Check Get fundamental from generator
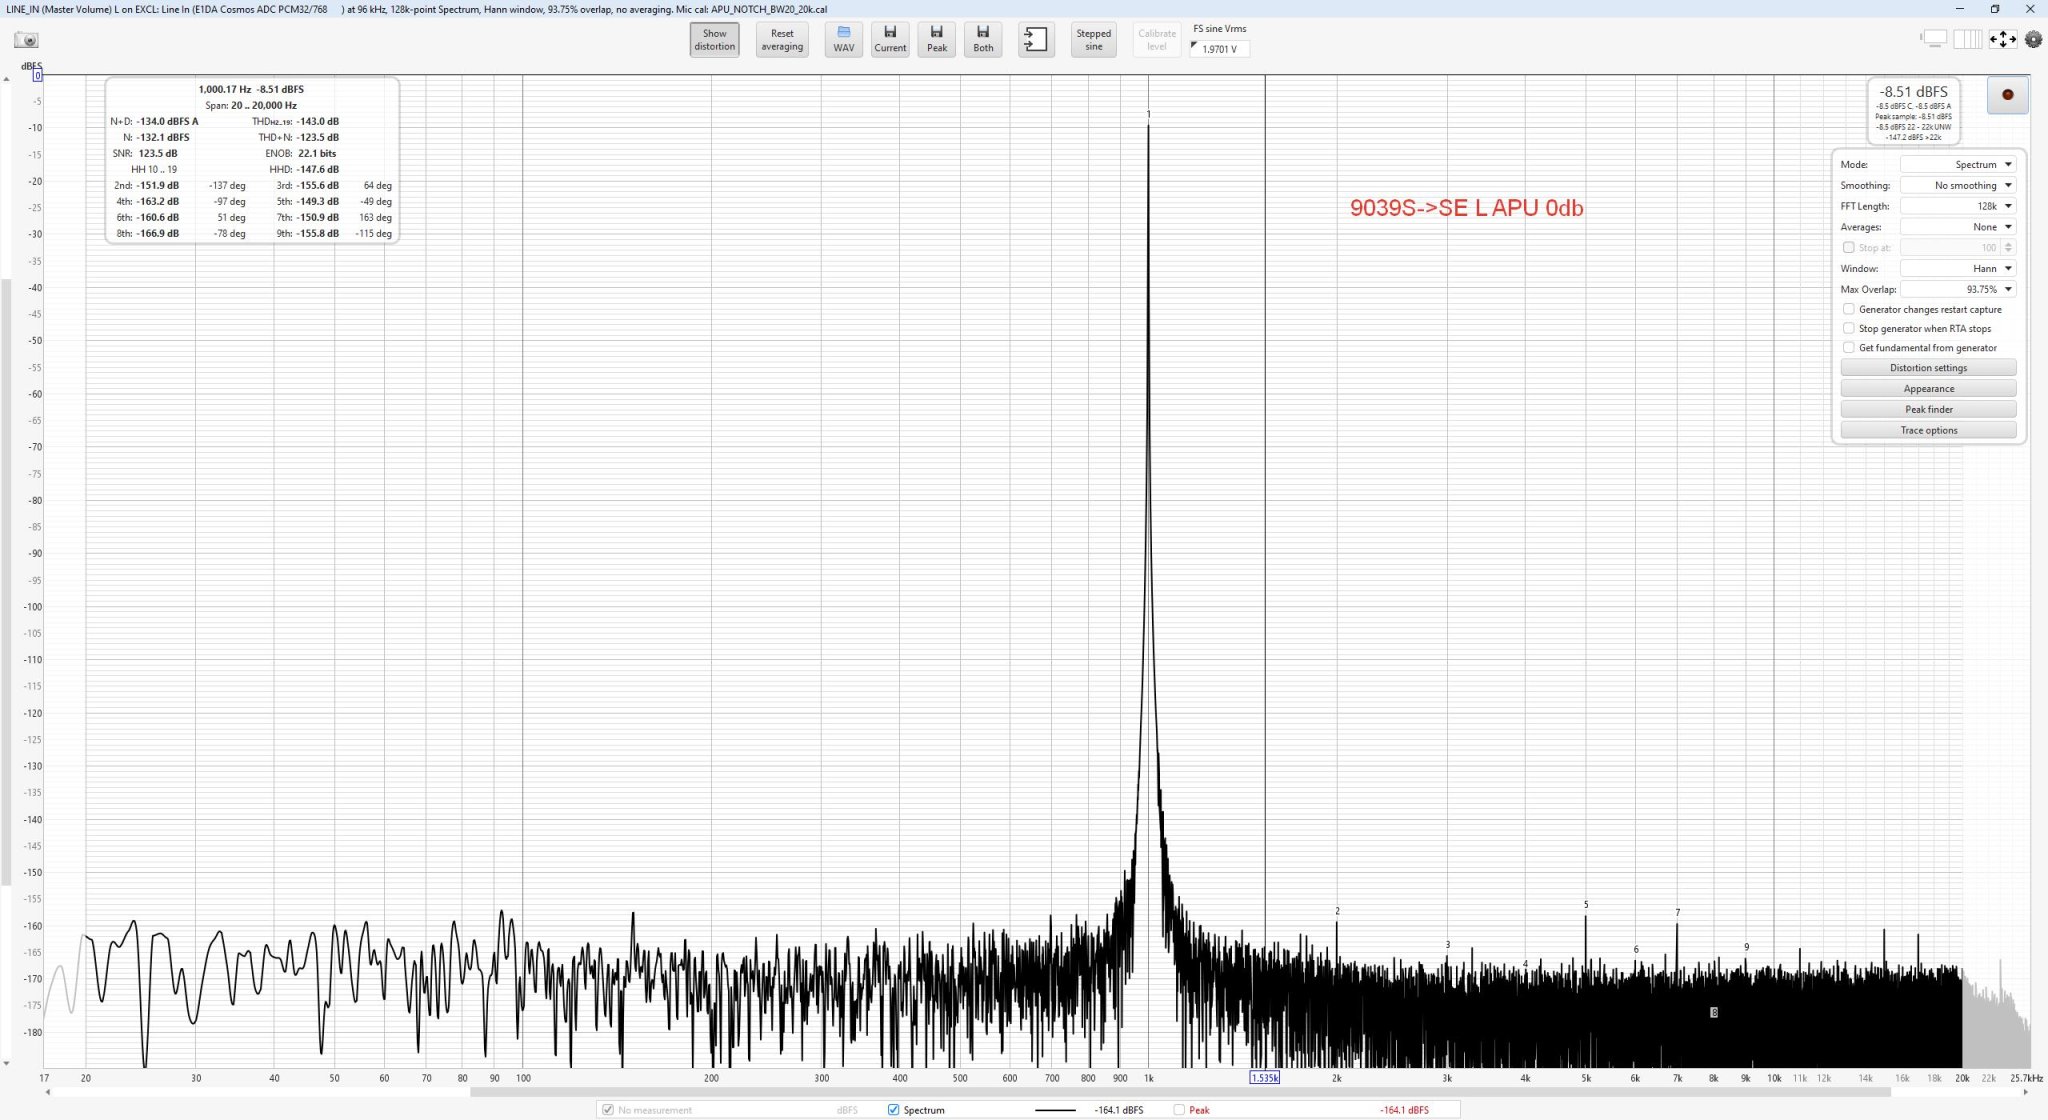Viewport: 2048px width, 1120px height. (x=1848, y=348)
